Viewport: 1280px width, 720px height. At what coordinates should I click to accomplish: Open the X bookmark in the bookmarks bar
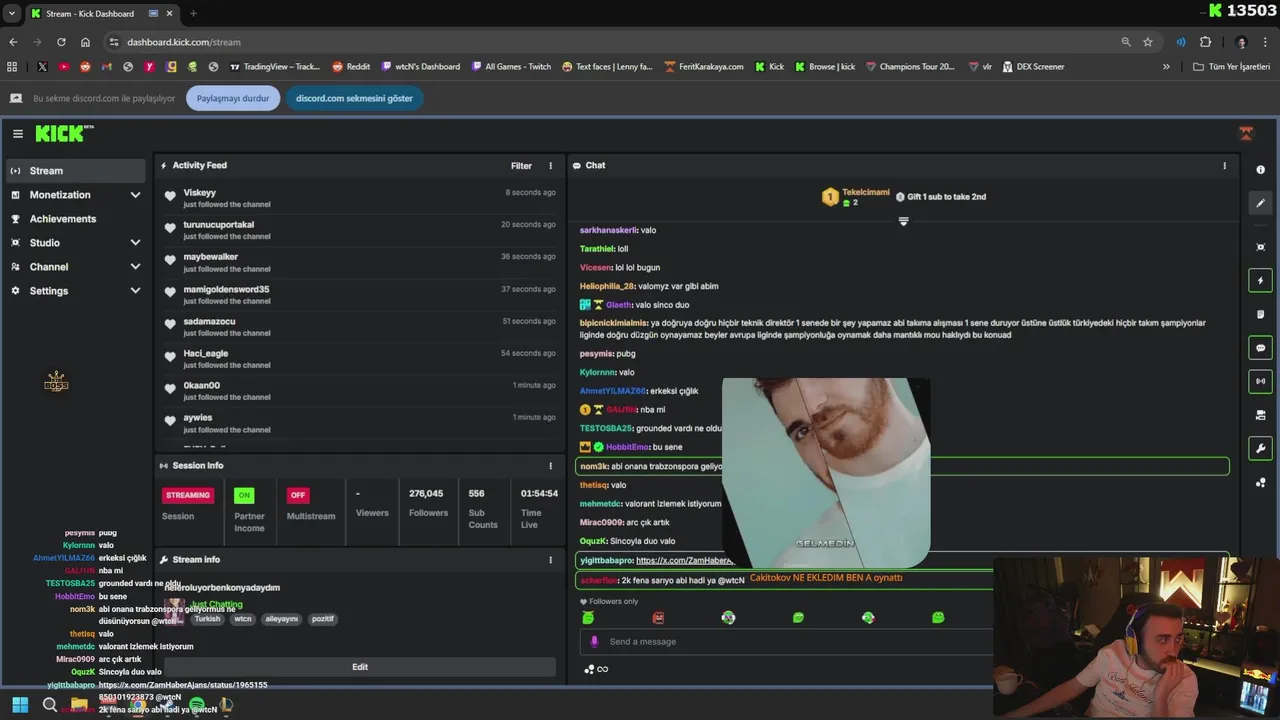point(42,67)
